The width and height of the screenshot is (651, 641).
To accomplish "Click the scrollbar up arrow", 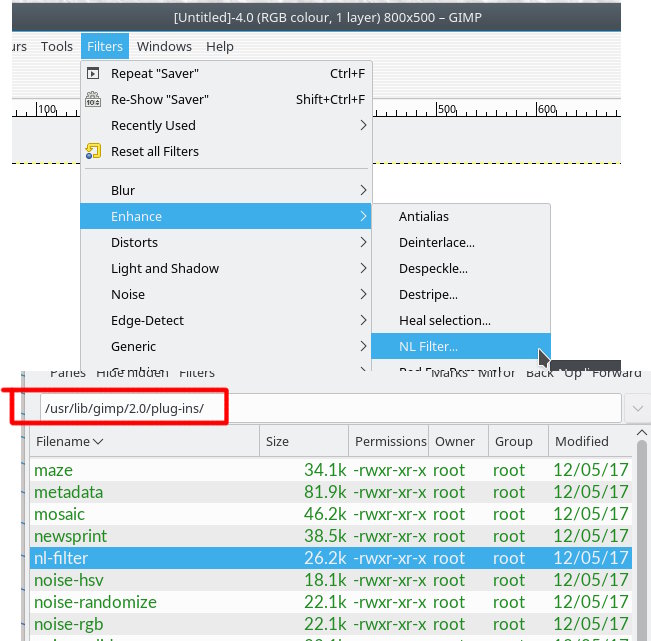I will [x=642, y=433].
